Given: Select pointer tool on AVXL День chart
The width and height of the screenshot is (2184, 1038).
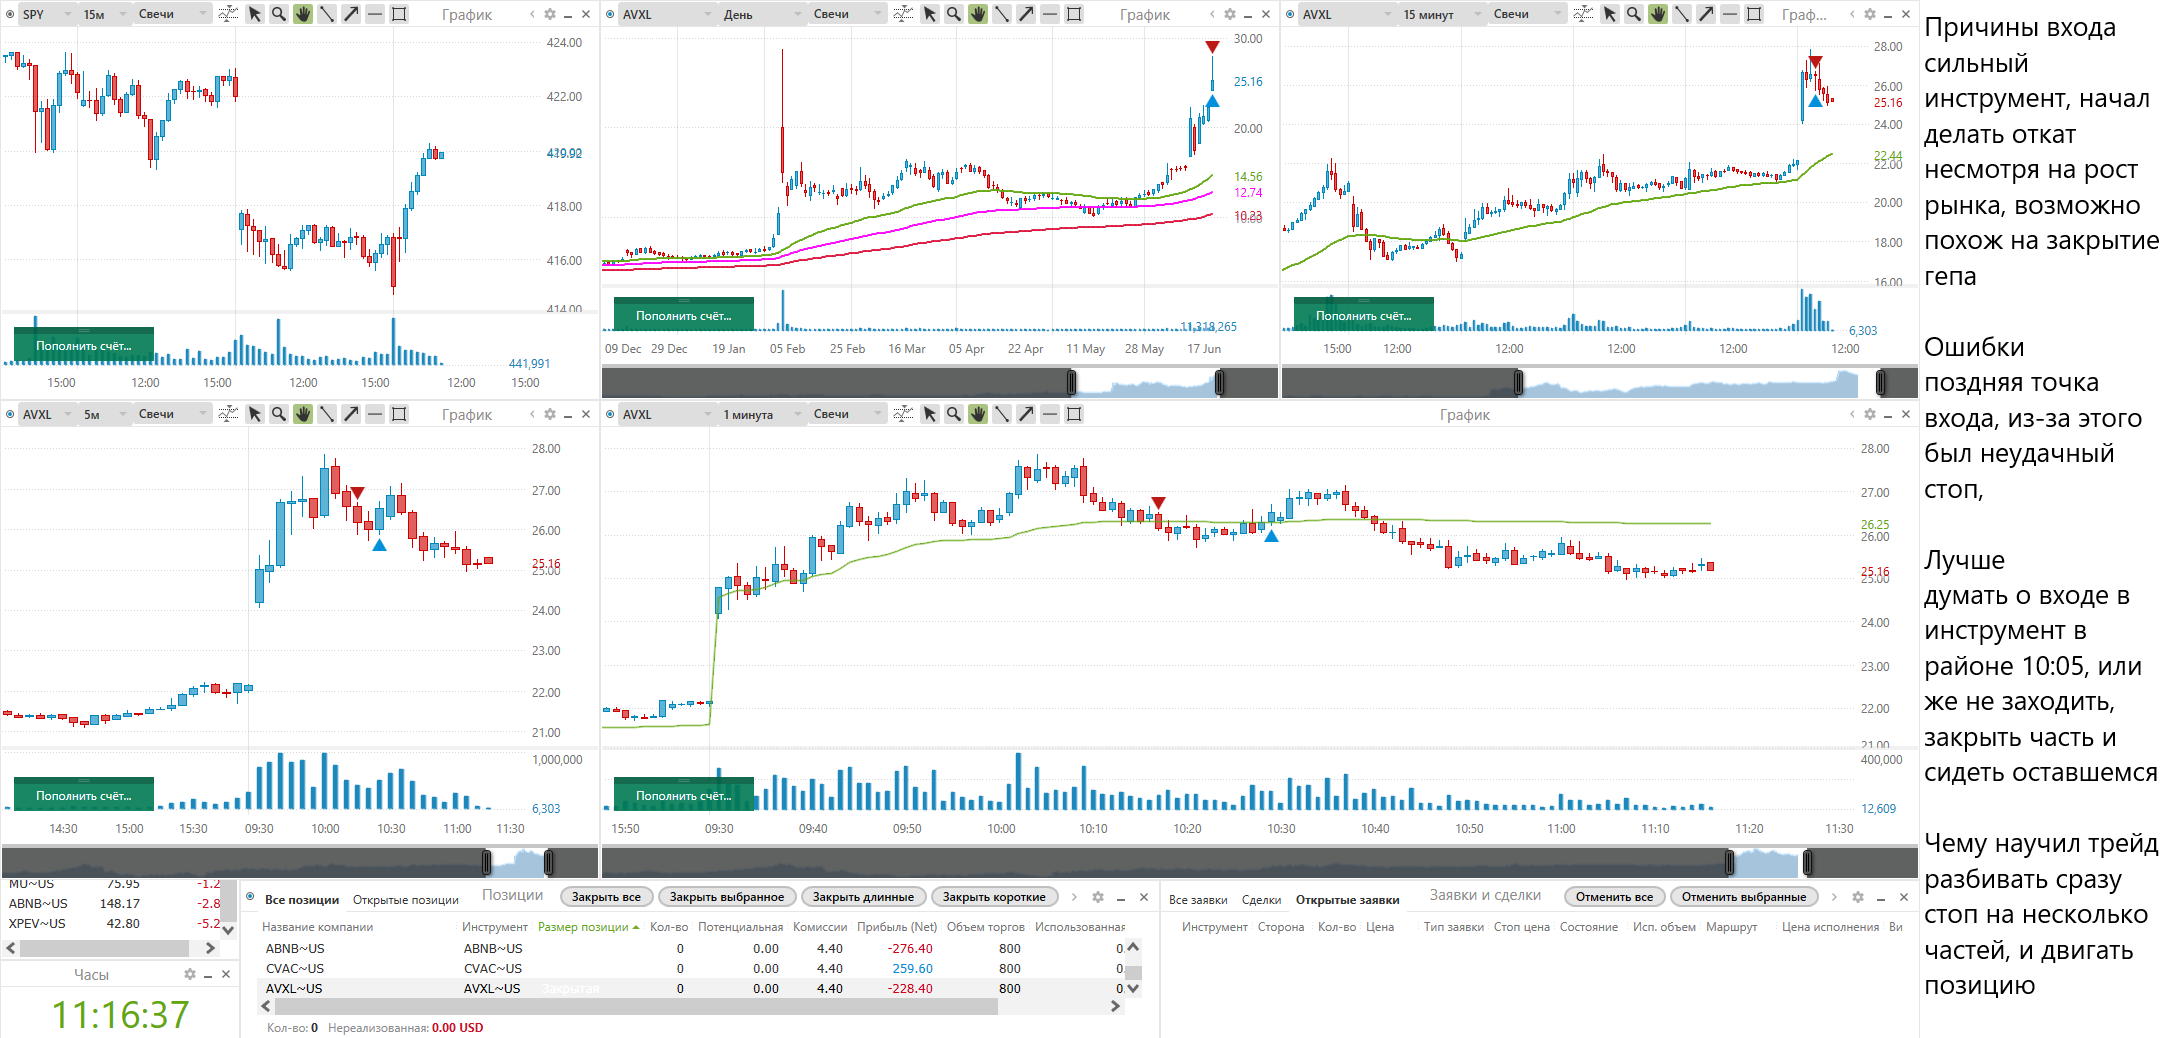Looking at the screenshot, I should [x=930, y=14].
